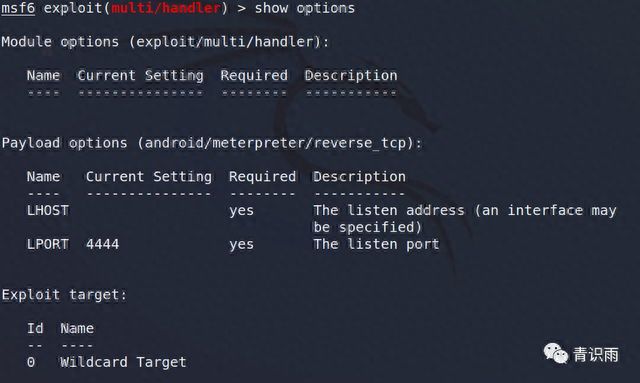Click the target Id value 0

[x=31, y=362]
